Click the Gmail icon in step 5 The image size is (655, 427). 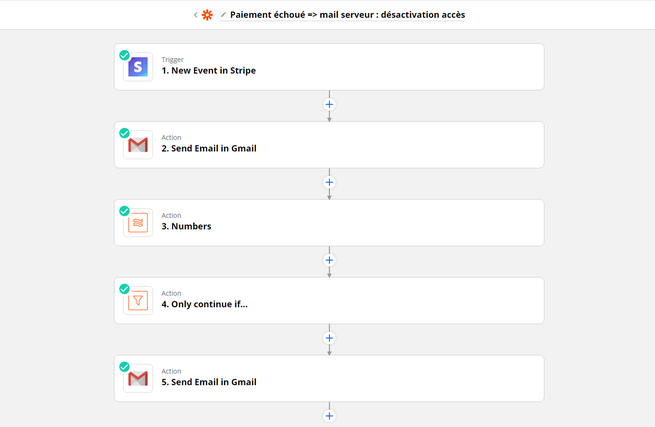(x=138, y=379)
